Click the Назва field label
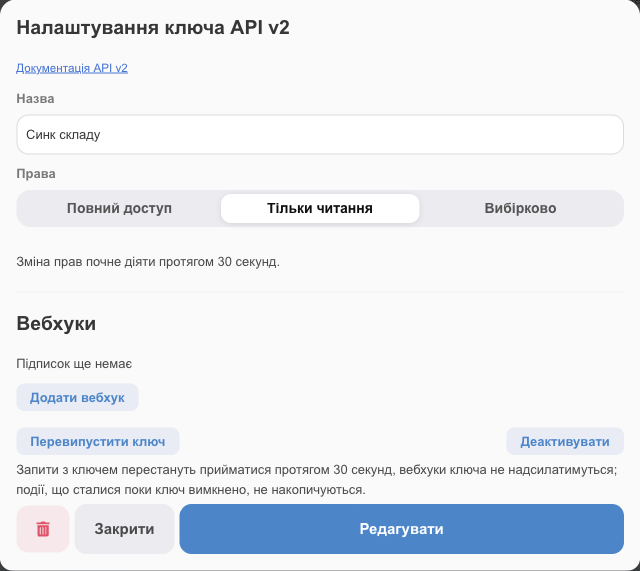Viewport: 640px width, 571px height. [35, 99]
